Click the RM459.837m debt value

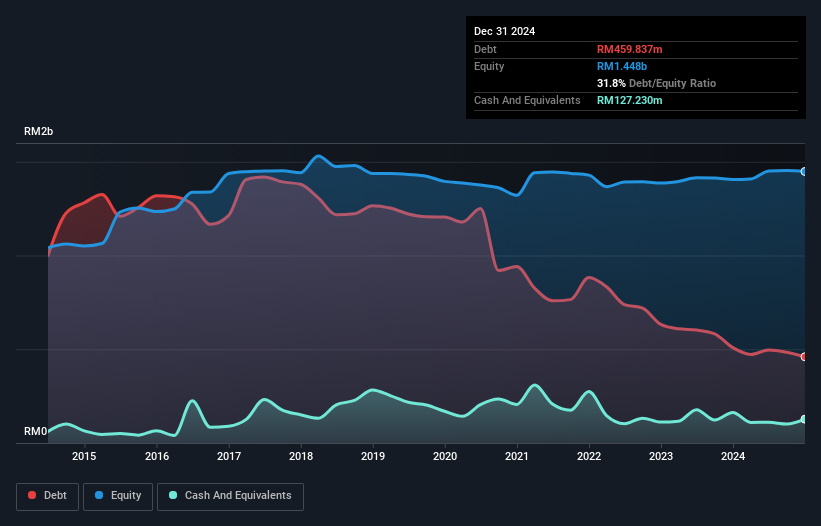point(629,49)
